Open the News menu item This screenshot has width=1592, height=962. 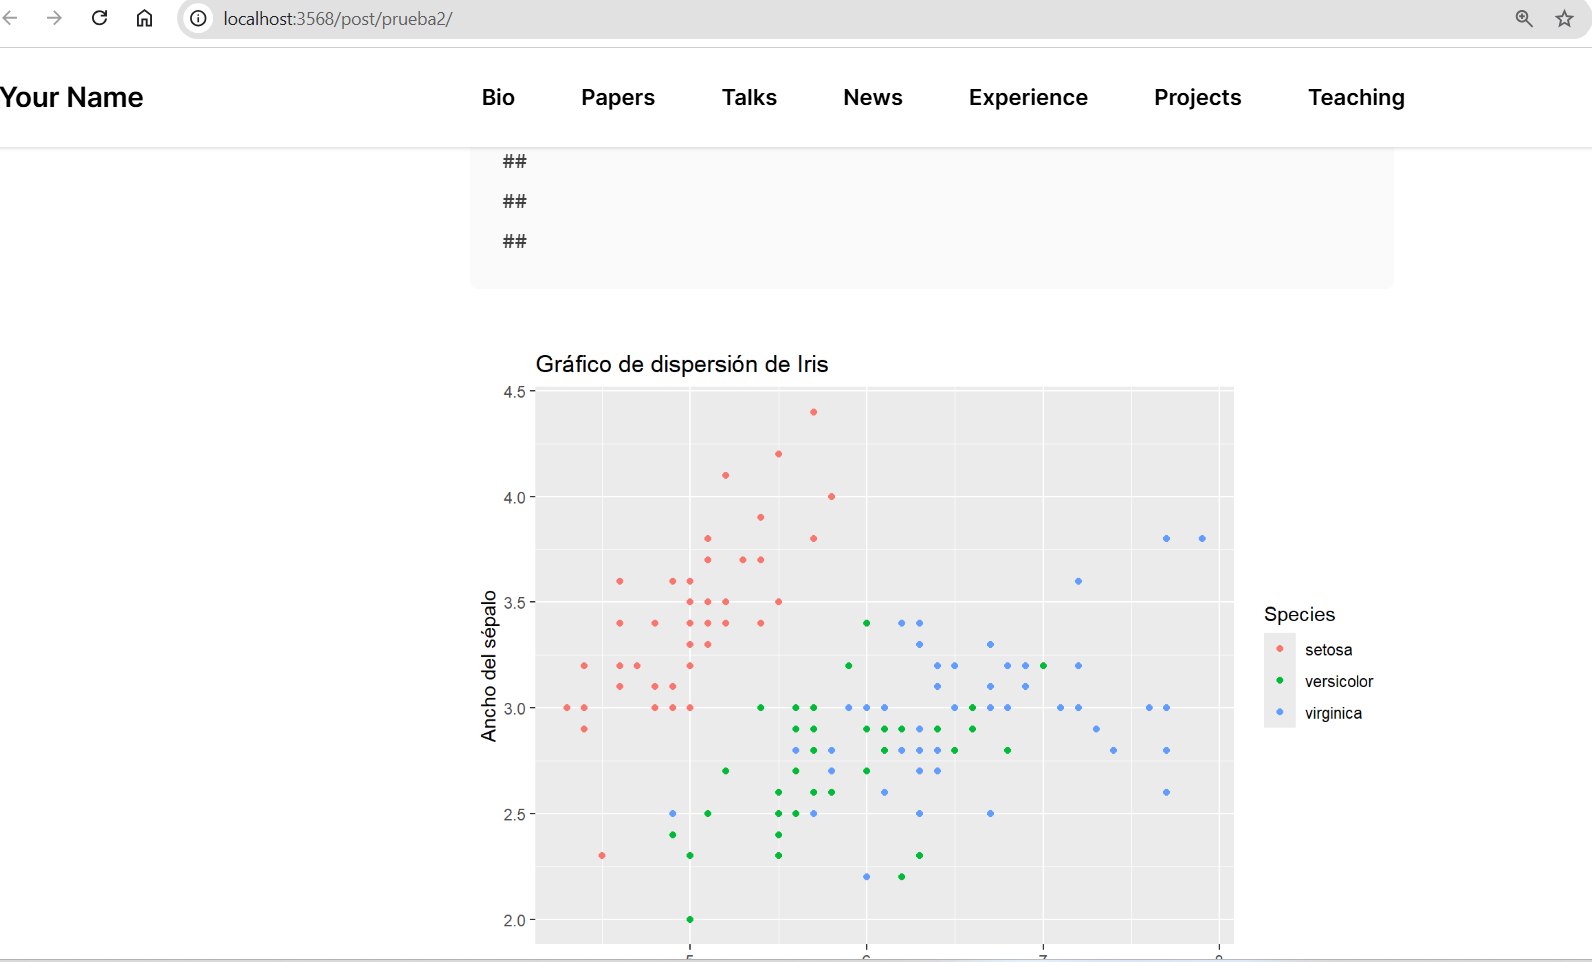point(873,97)
